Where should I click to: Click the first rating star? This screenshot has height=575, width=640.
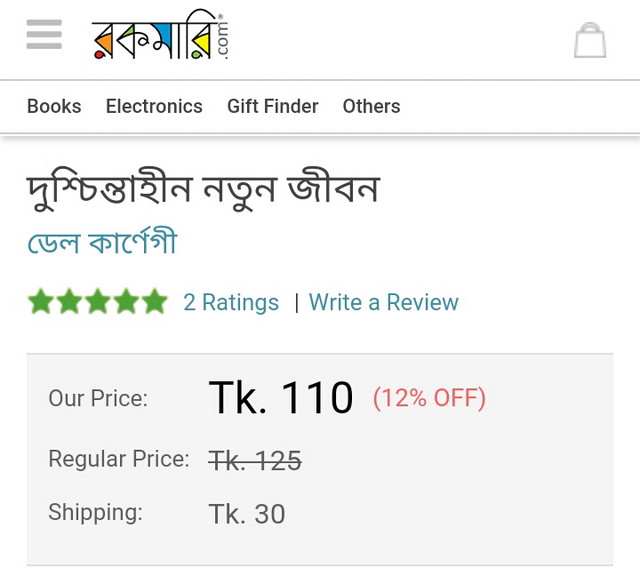point(41,302)
